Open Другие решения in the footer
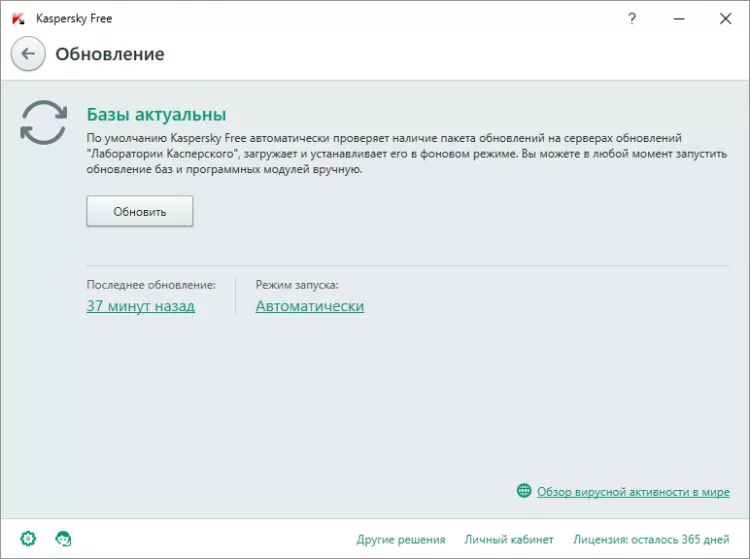750x559 pixels. (401, 539)
